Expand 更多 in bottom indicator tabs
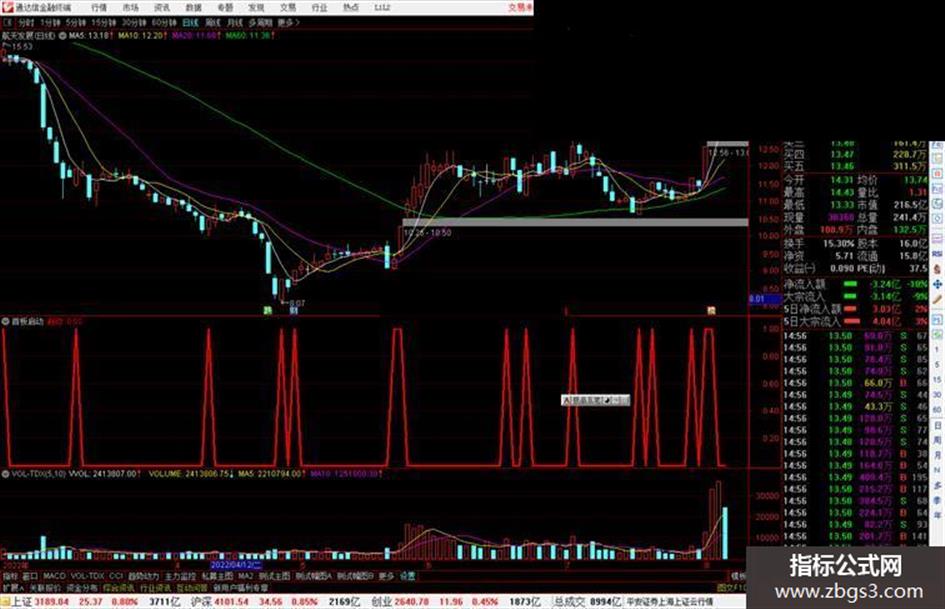Screen dimensions: 945x609 pos(386,576)
